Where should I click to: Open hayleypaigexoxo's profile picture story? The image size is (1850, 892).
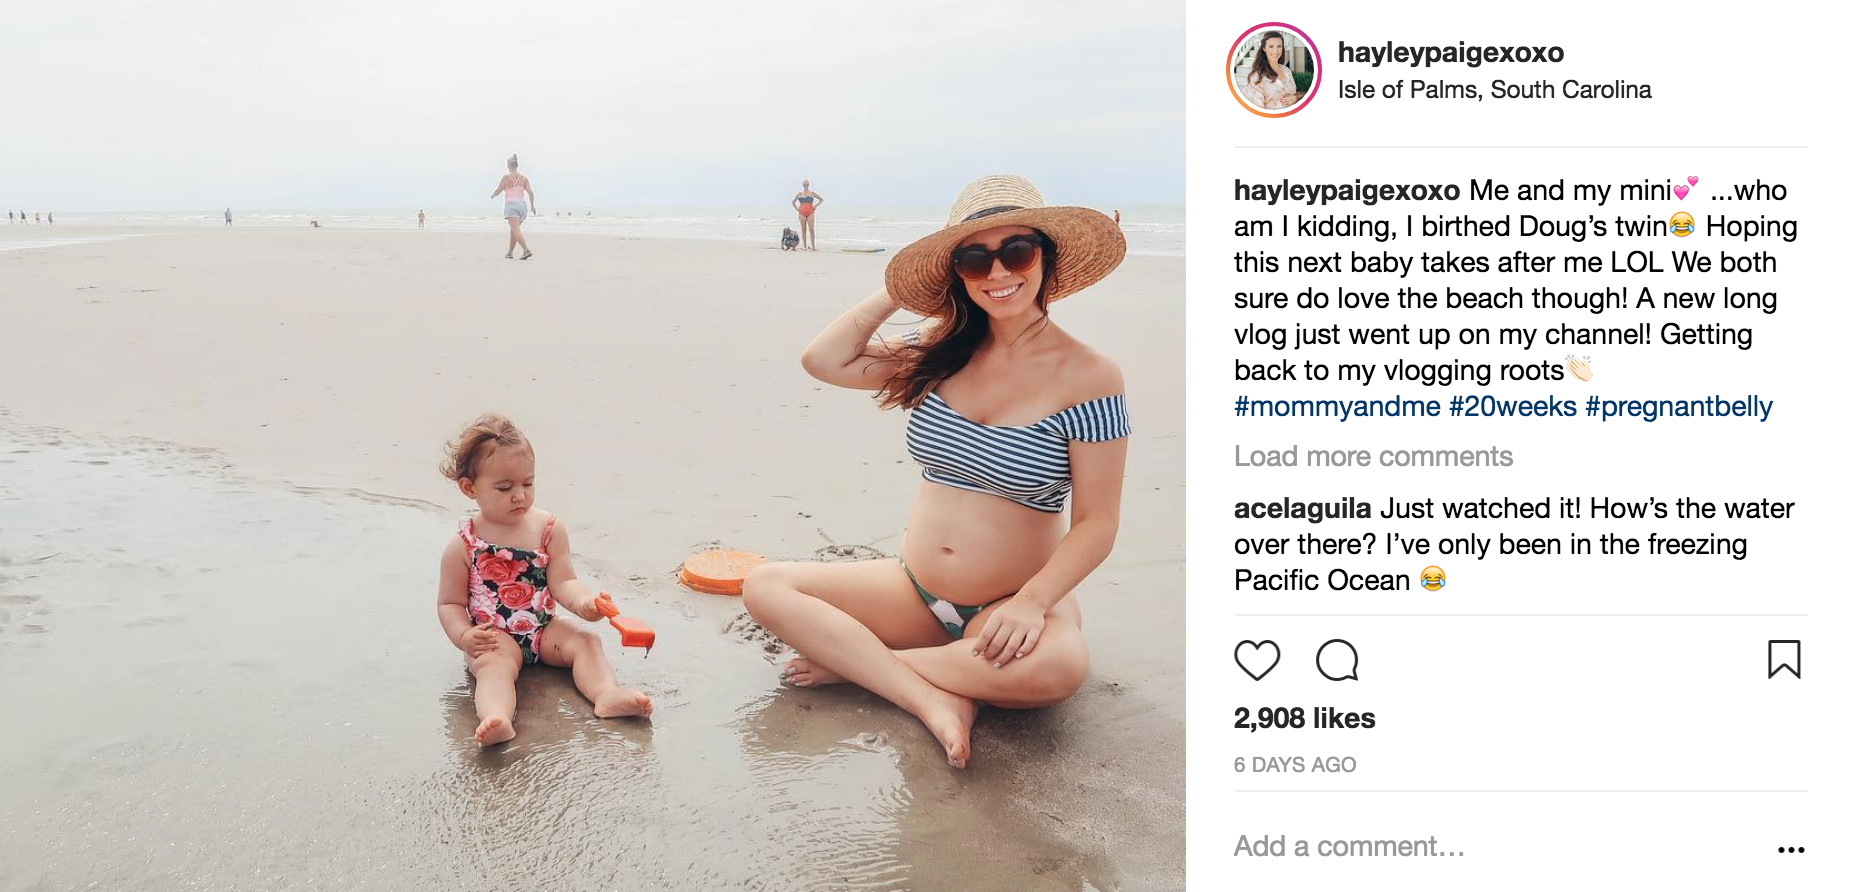1274,70
